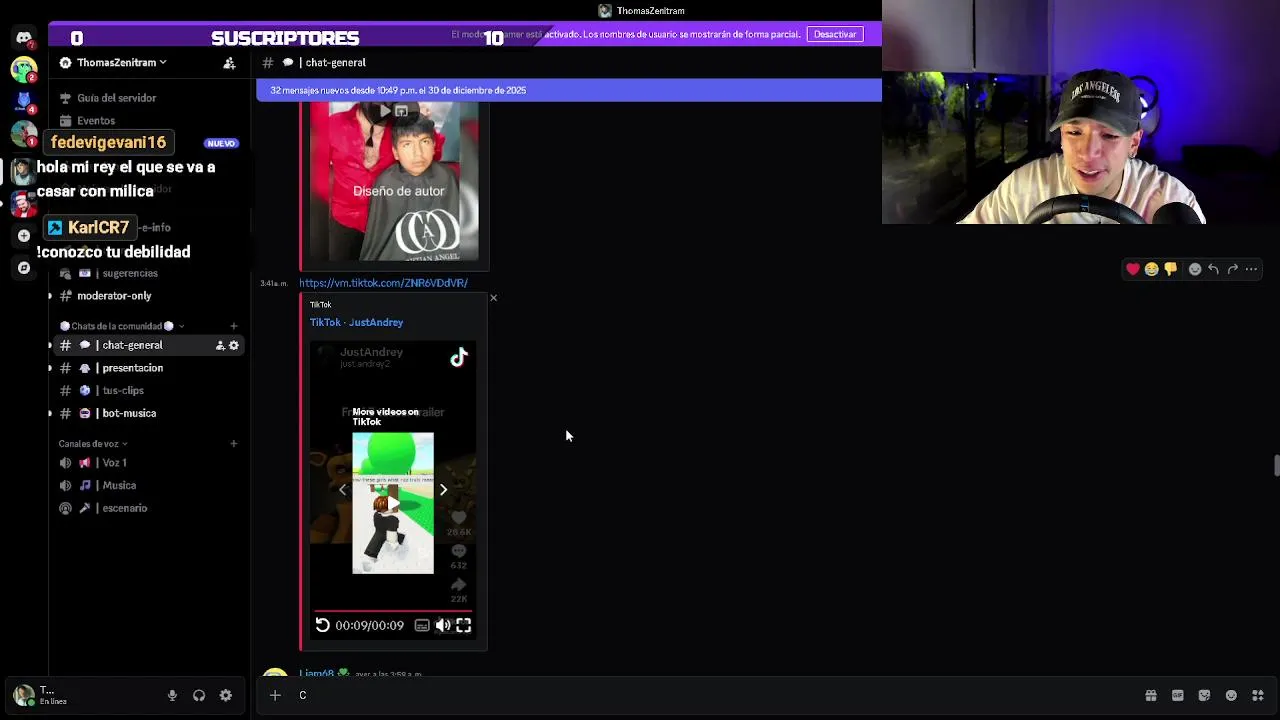Mute the TikTok video volume
1280x720 pixels.
443,625
